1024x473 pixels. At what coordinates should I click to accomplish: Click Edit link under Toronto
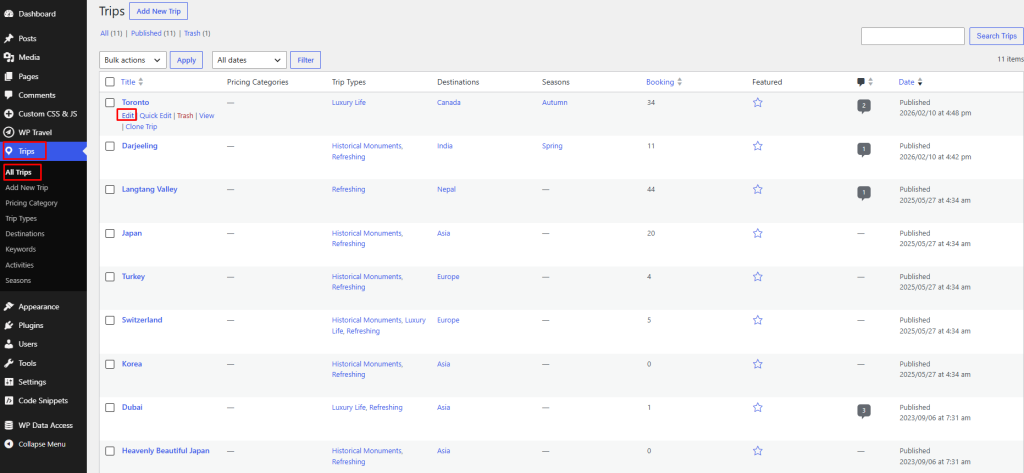click(127, 116)
